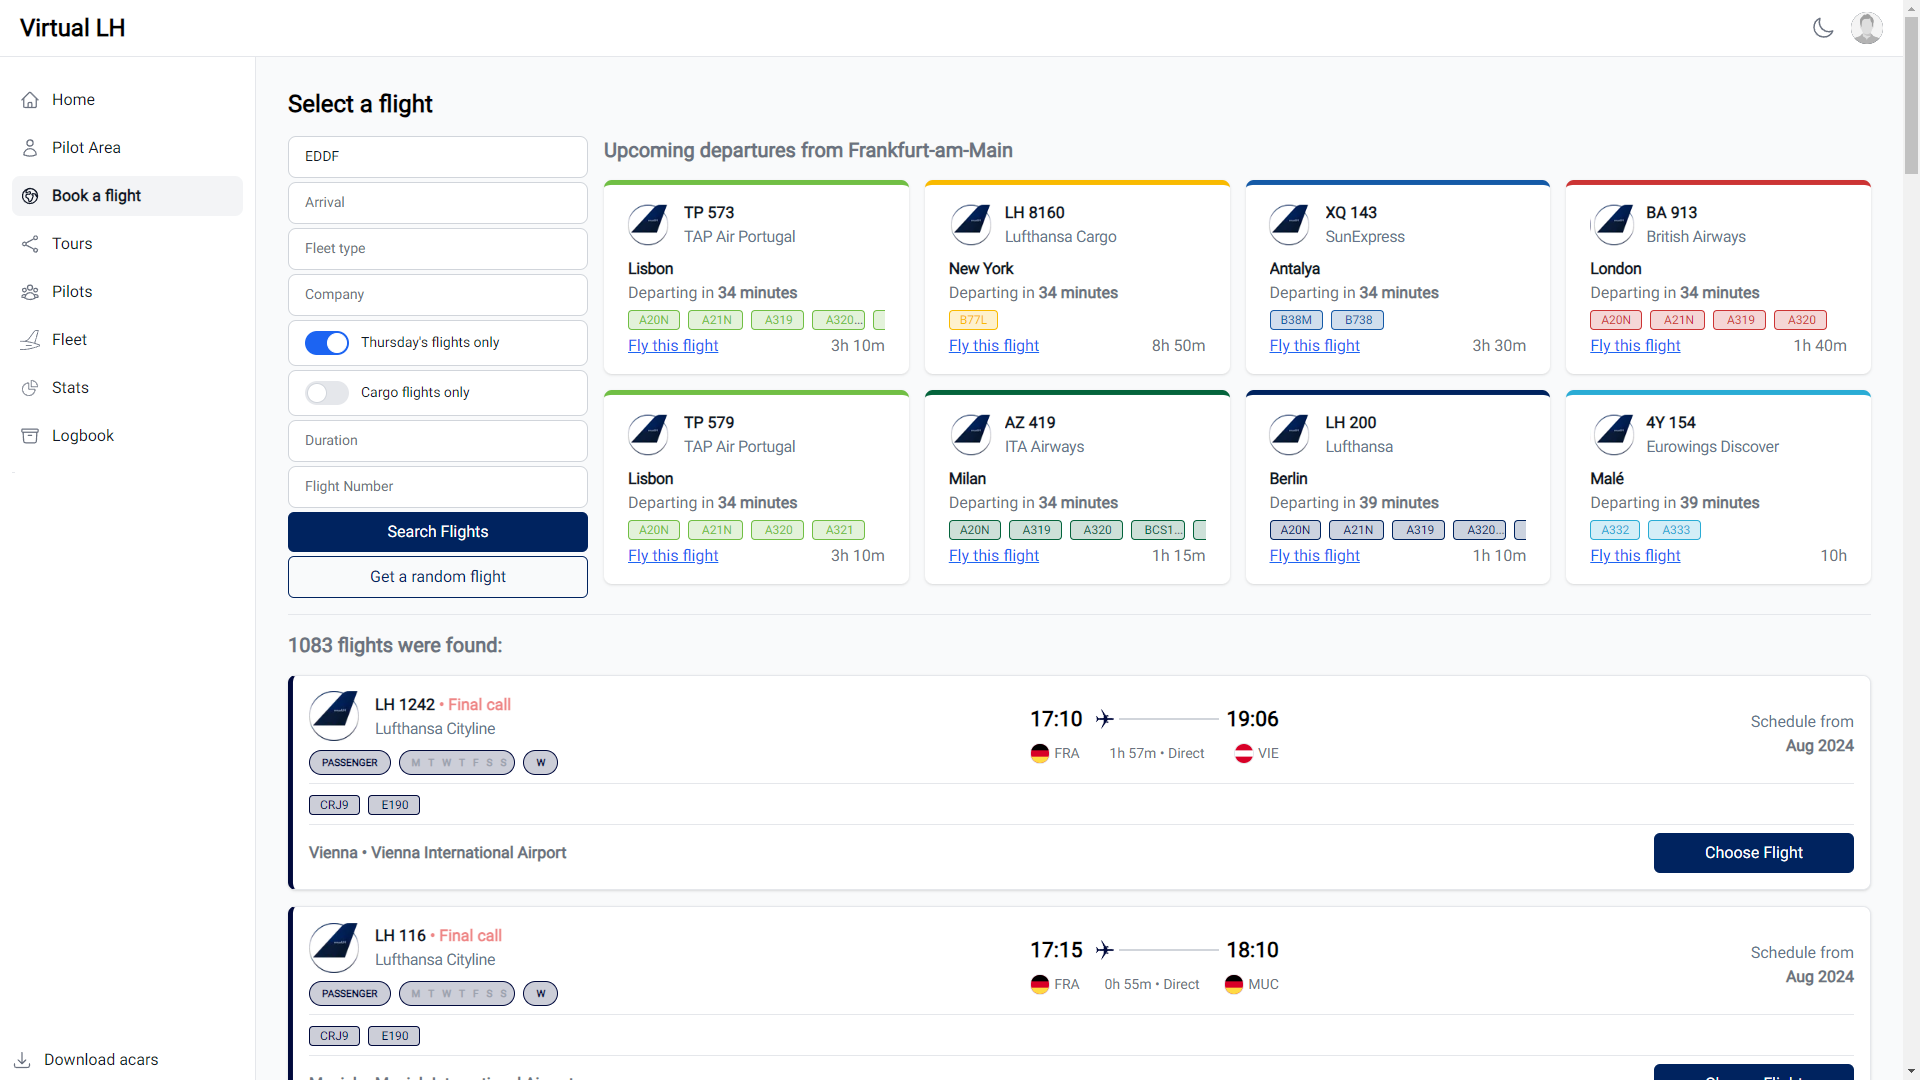Image resolution: width=1920 pixels, height=1080 pixels.
Task: Click Virtual LH site title
Action: click(x=73, y=28)
